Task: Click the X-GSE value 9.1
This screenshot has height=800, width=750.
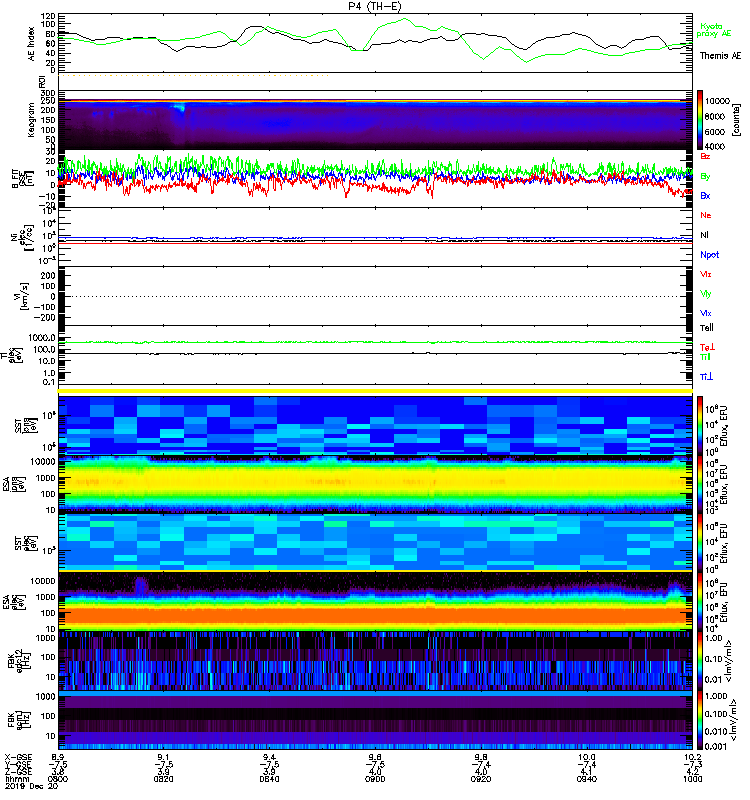Action: 163,758
